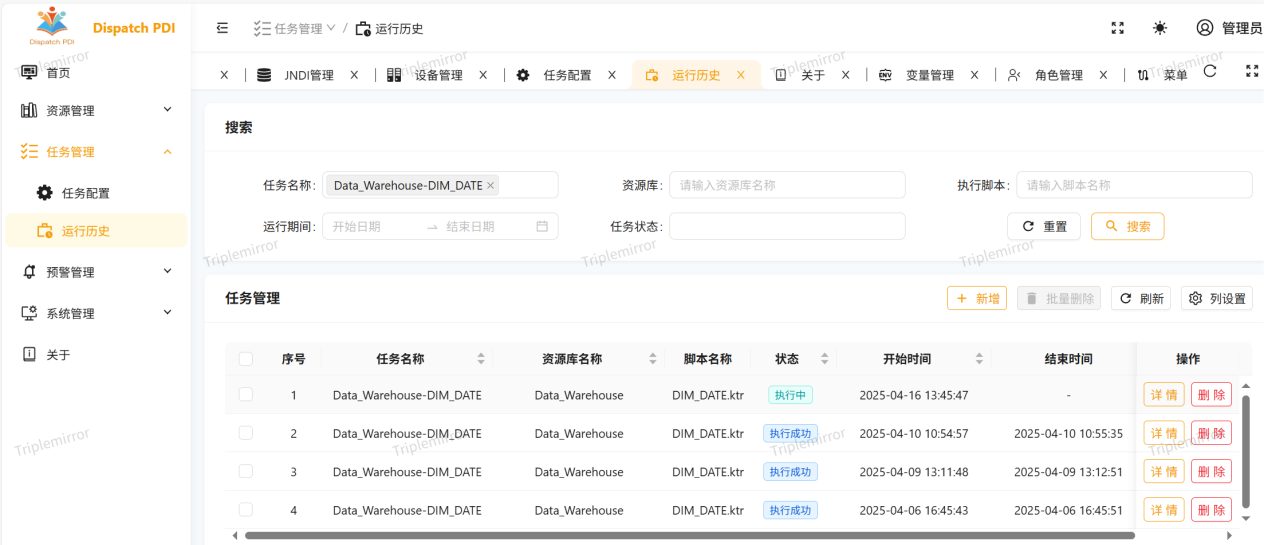Viewport: 1264px width, 545px height.
Task: Remove the Data_Warehouse-DIM_DATE tag in 任务名称
Action: [491, 186]
